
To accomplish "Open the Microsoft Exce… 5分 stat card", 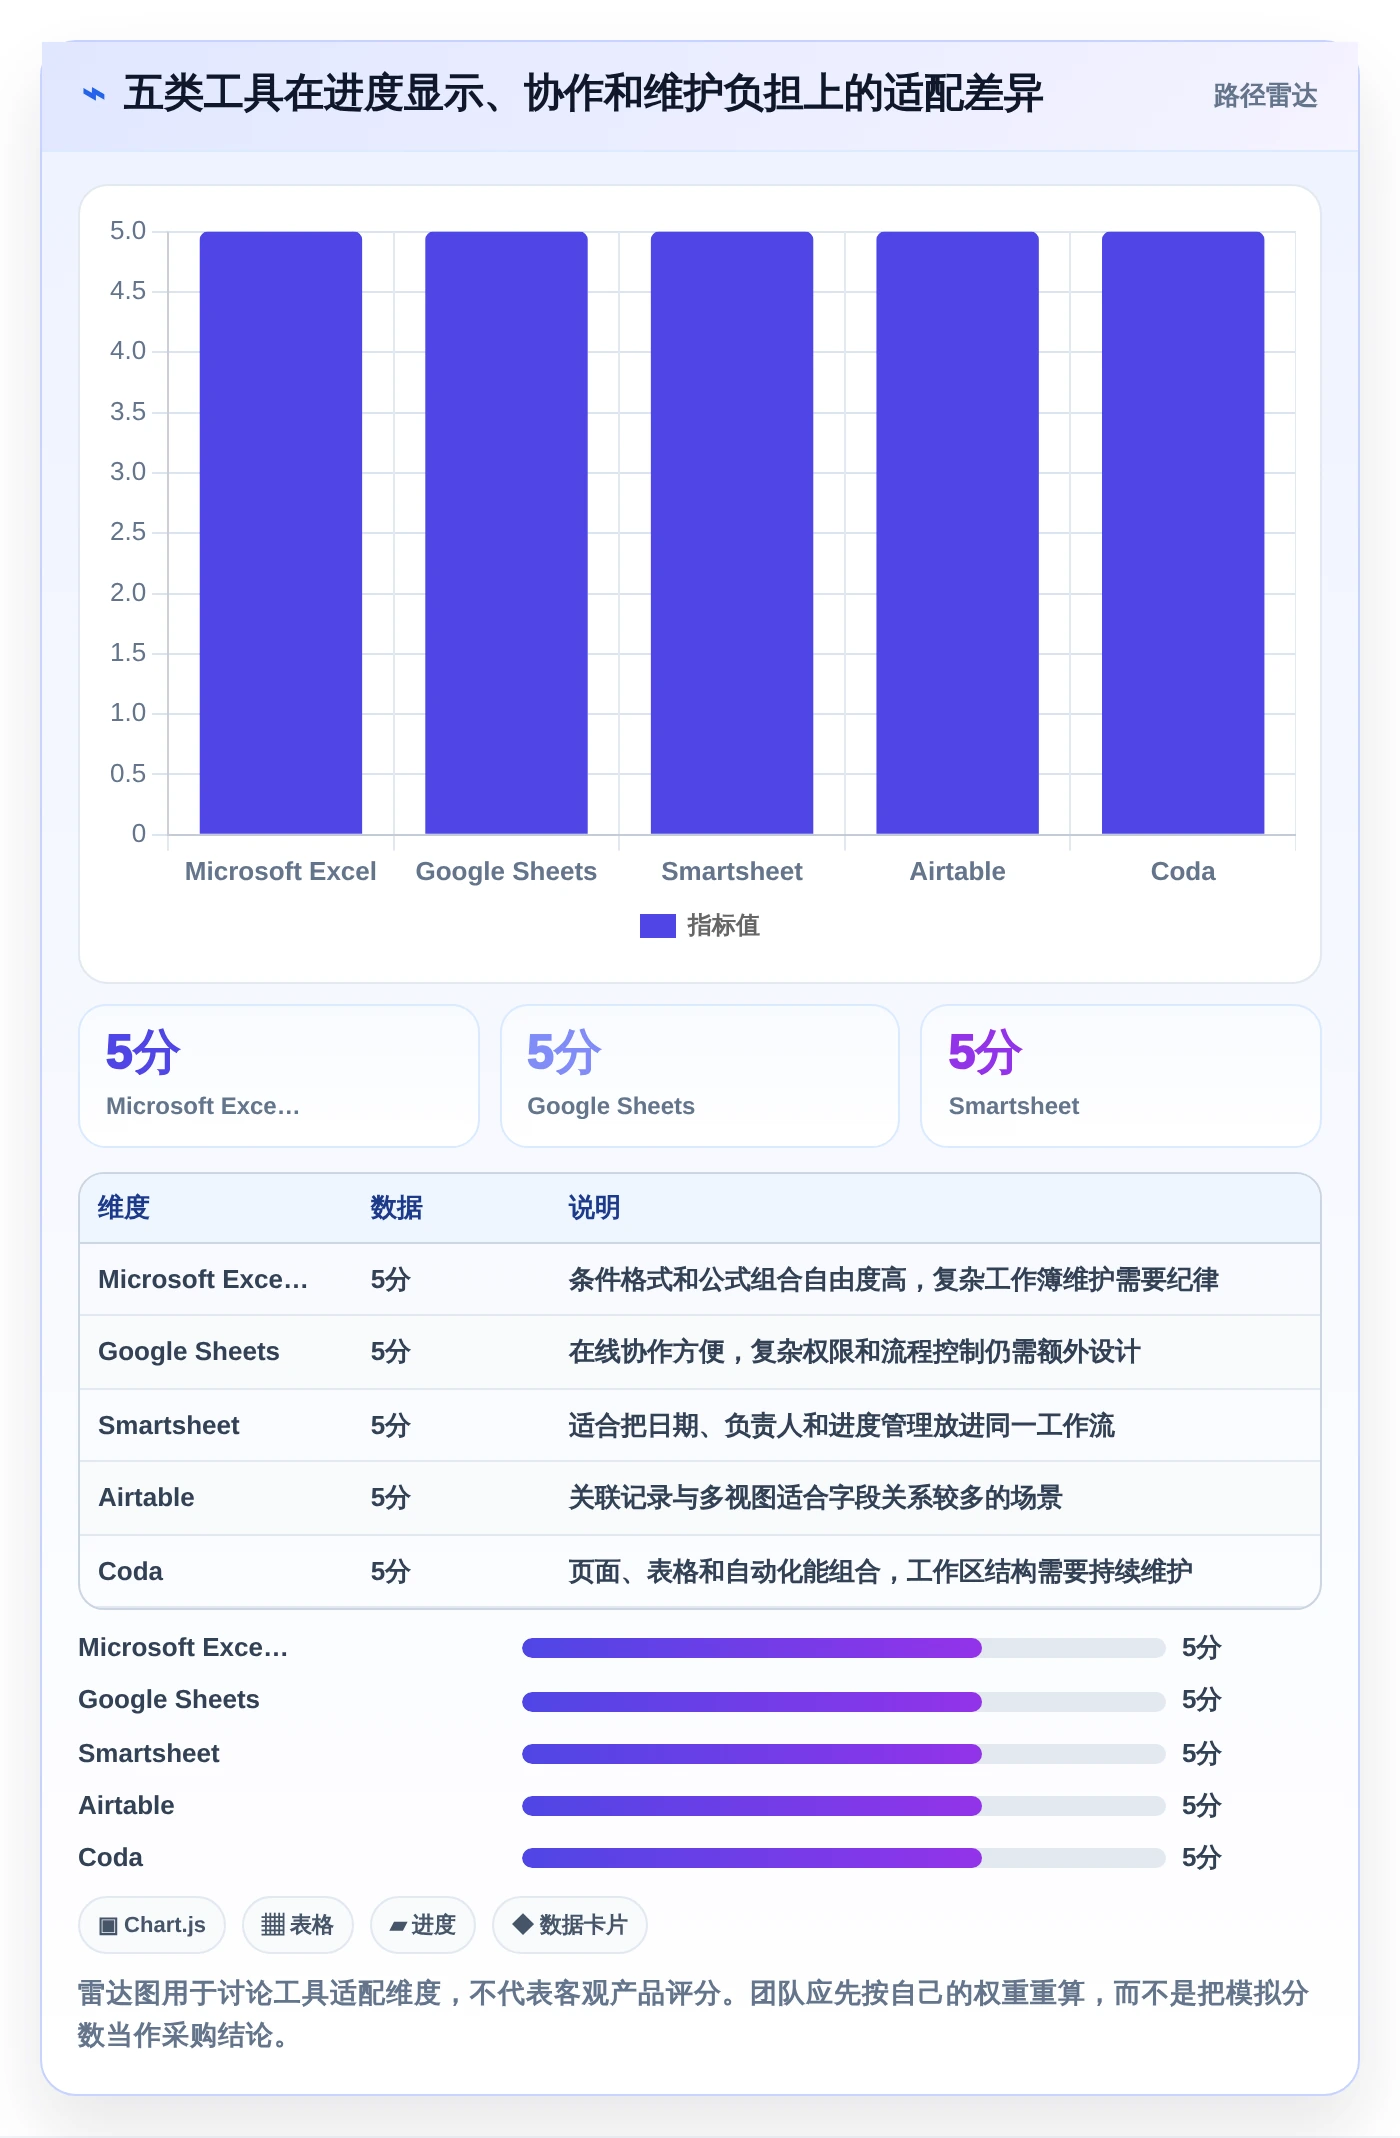I will point(279,1076).
